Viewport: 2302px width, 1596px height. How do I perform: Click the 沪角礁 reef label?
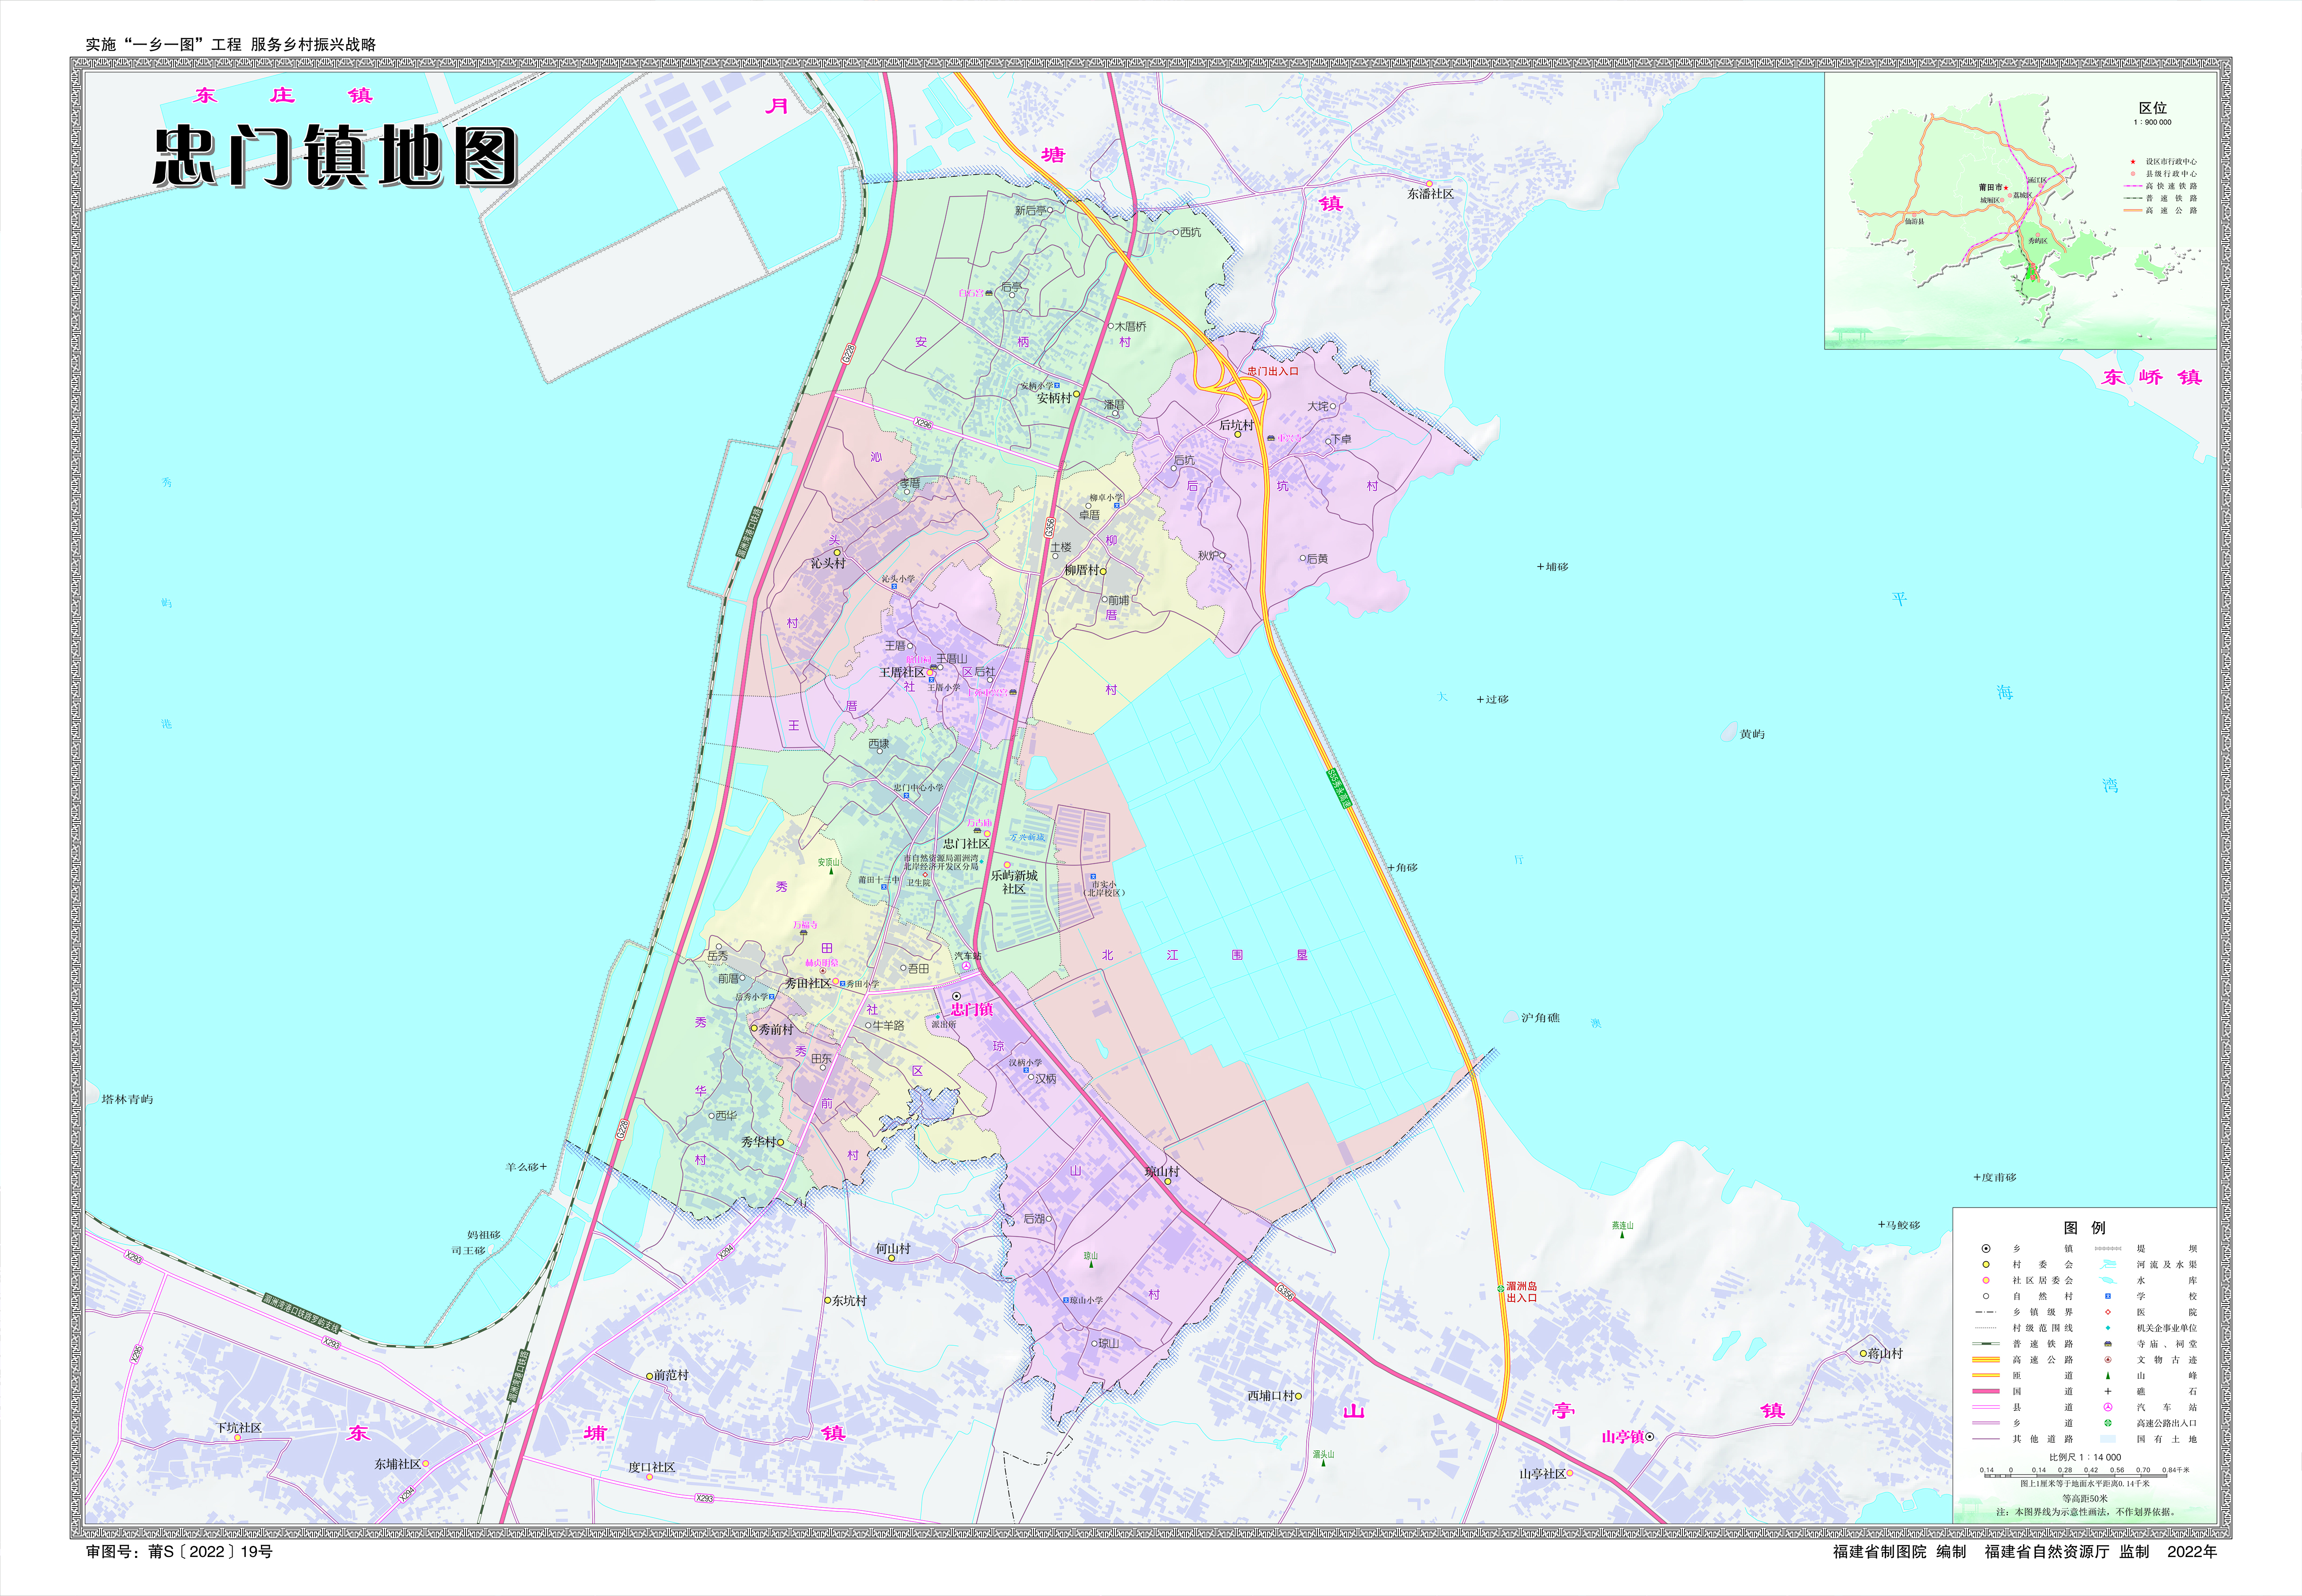click(x=1540, y=1018)
